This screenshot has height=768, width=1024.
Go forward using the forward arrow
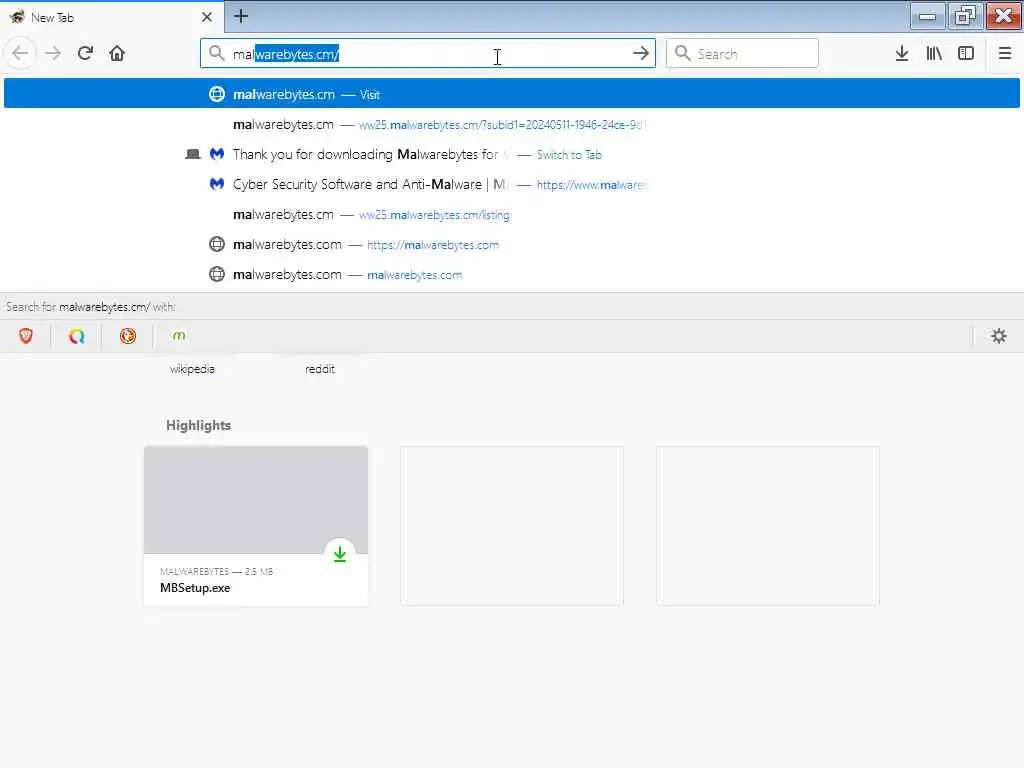53,53
